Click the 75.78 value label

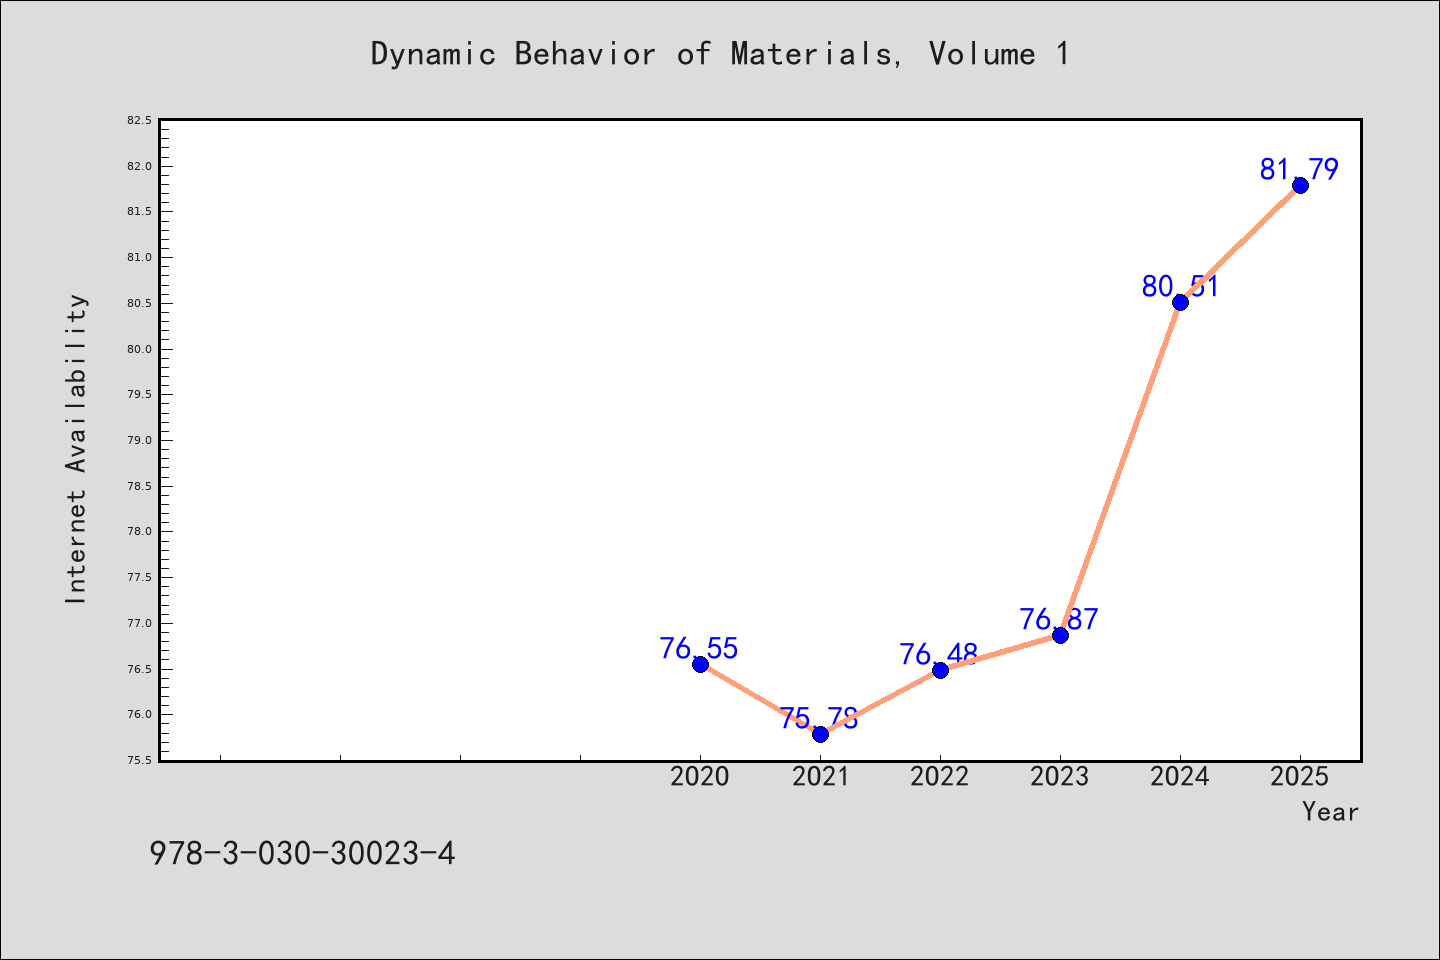coord(819,718)
